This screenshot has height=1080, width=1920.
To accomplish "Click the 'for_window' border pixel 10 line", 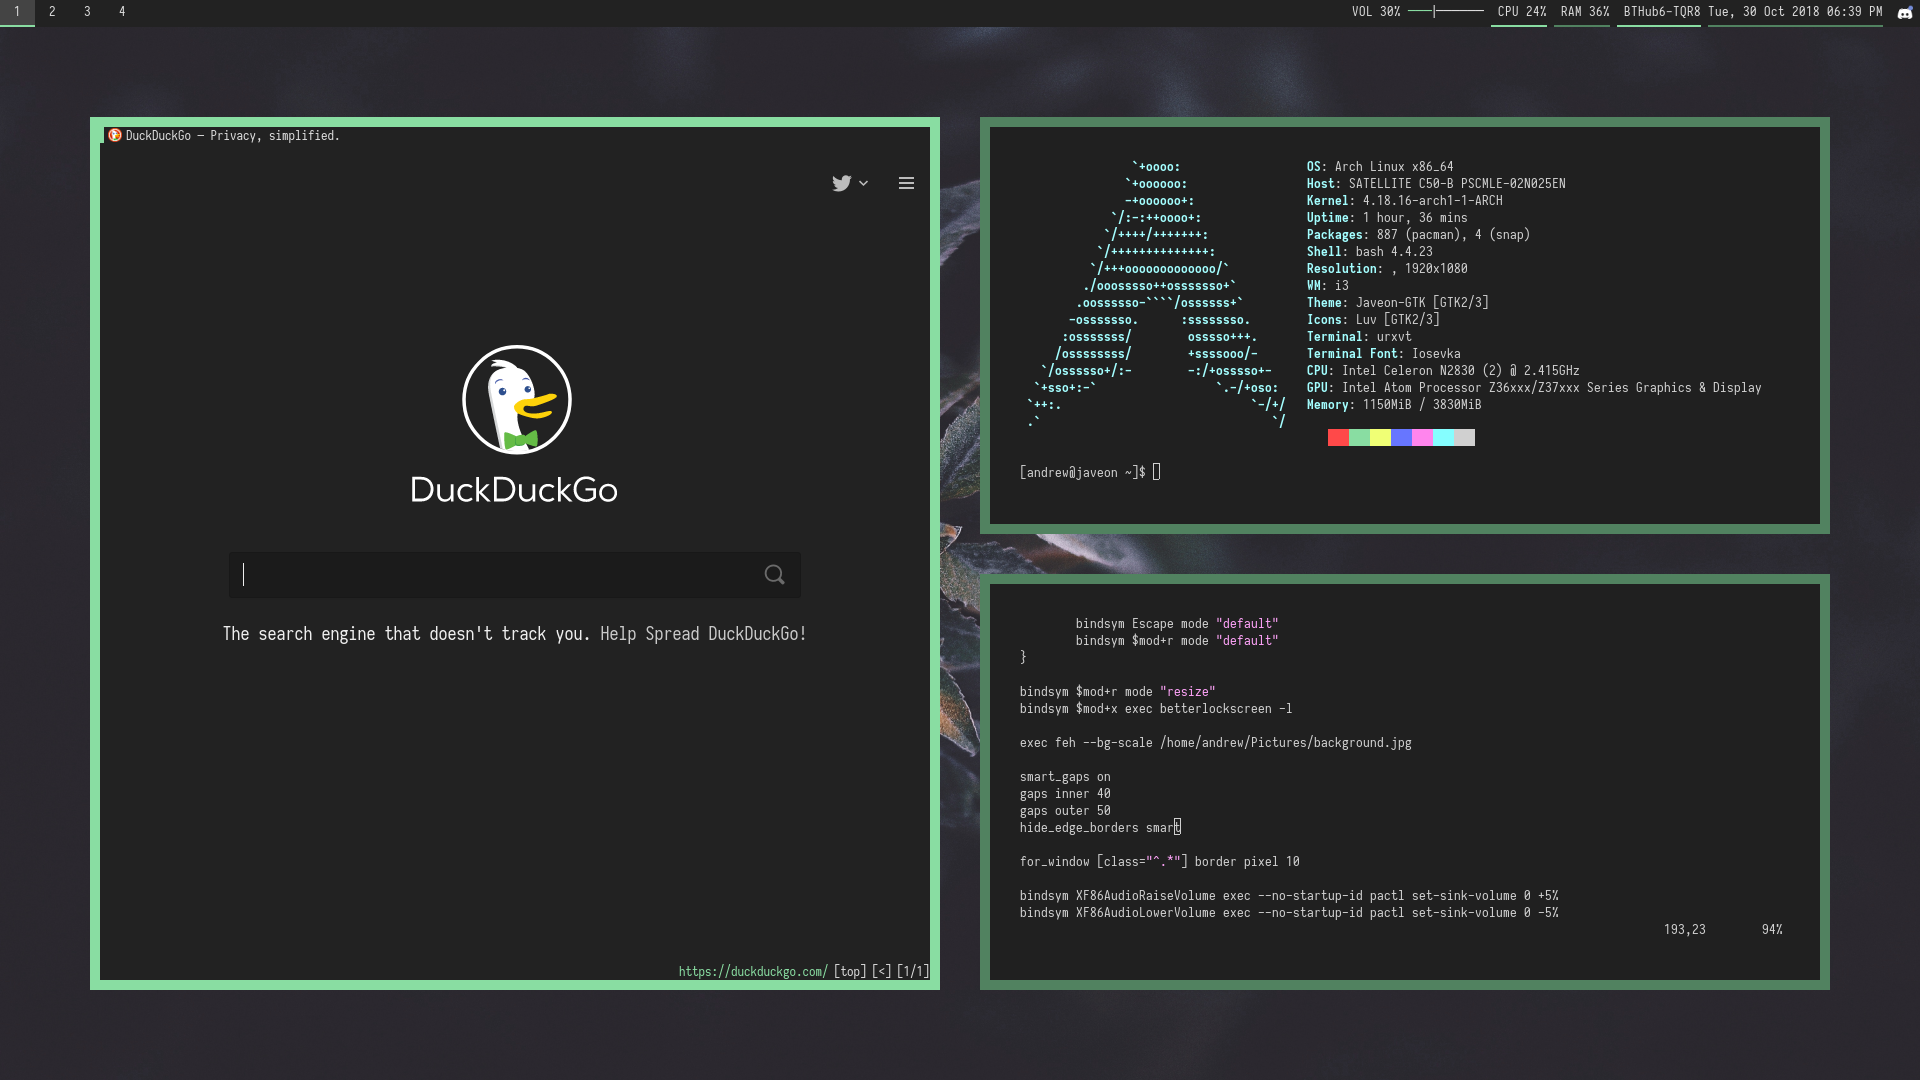I will [x=1160, y=862].
